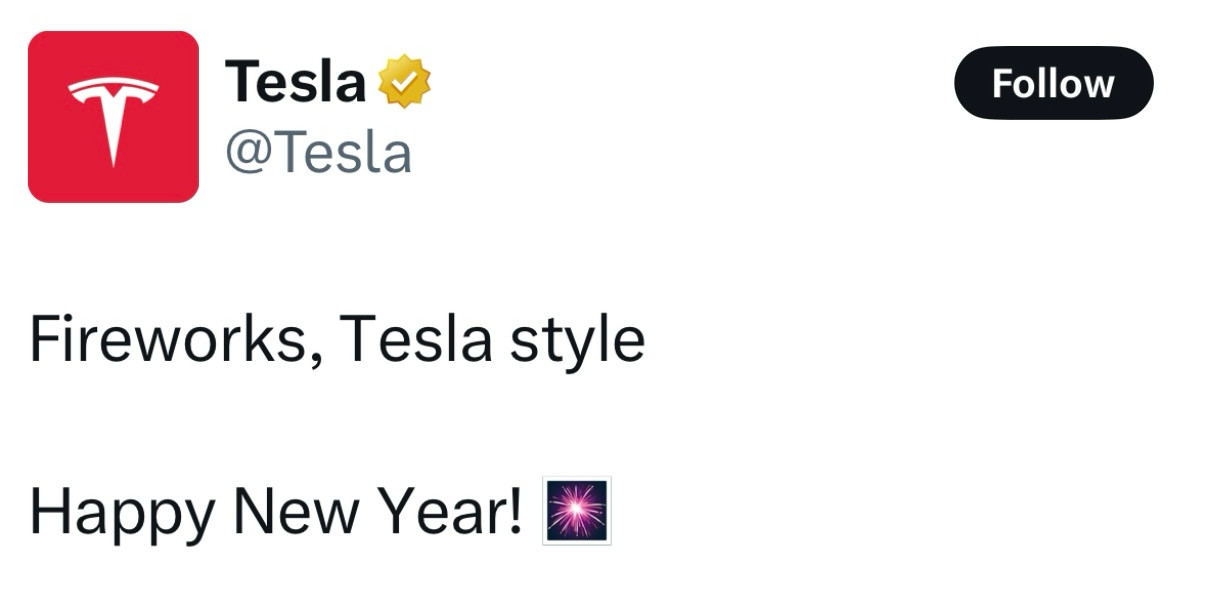This screenshot has height=596, width=1206.
Task: Open the profile from the bold "Tesla" name
Action: click(x=295, y=82)
